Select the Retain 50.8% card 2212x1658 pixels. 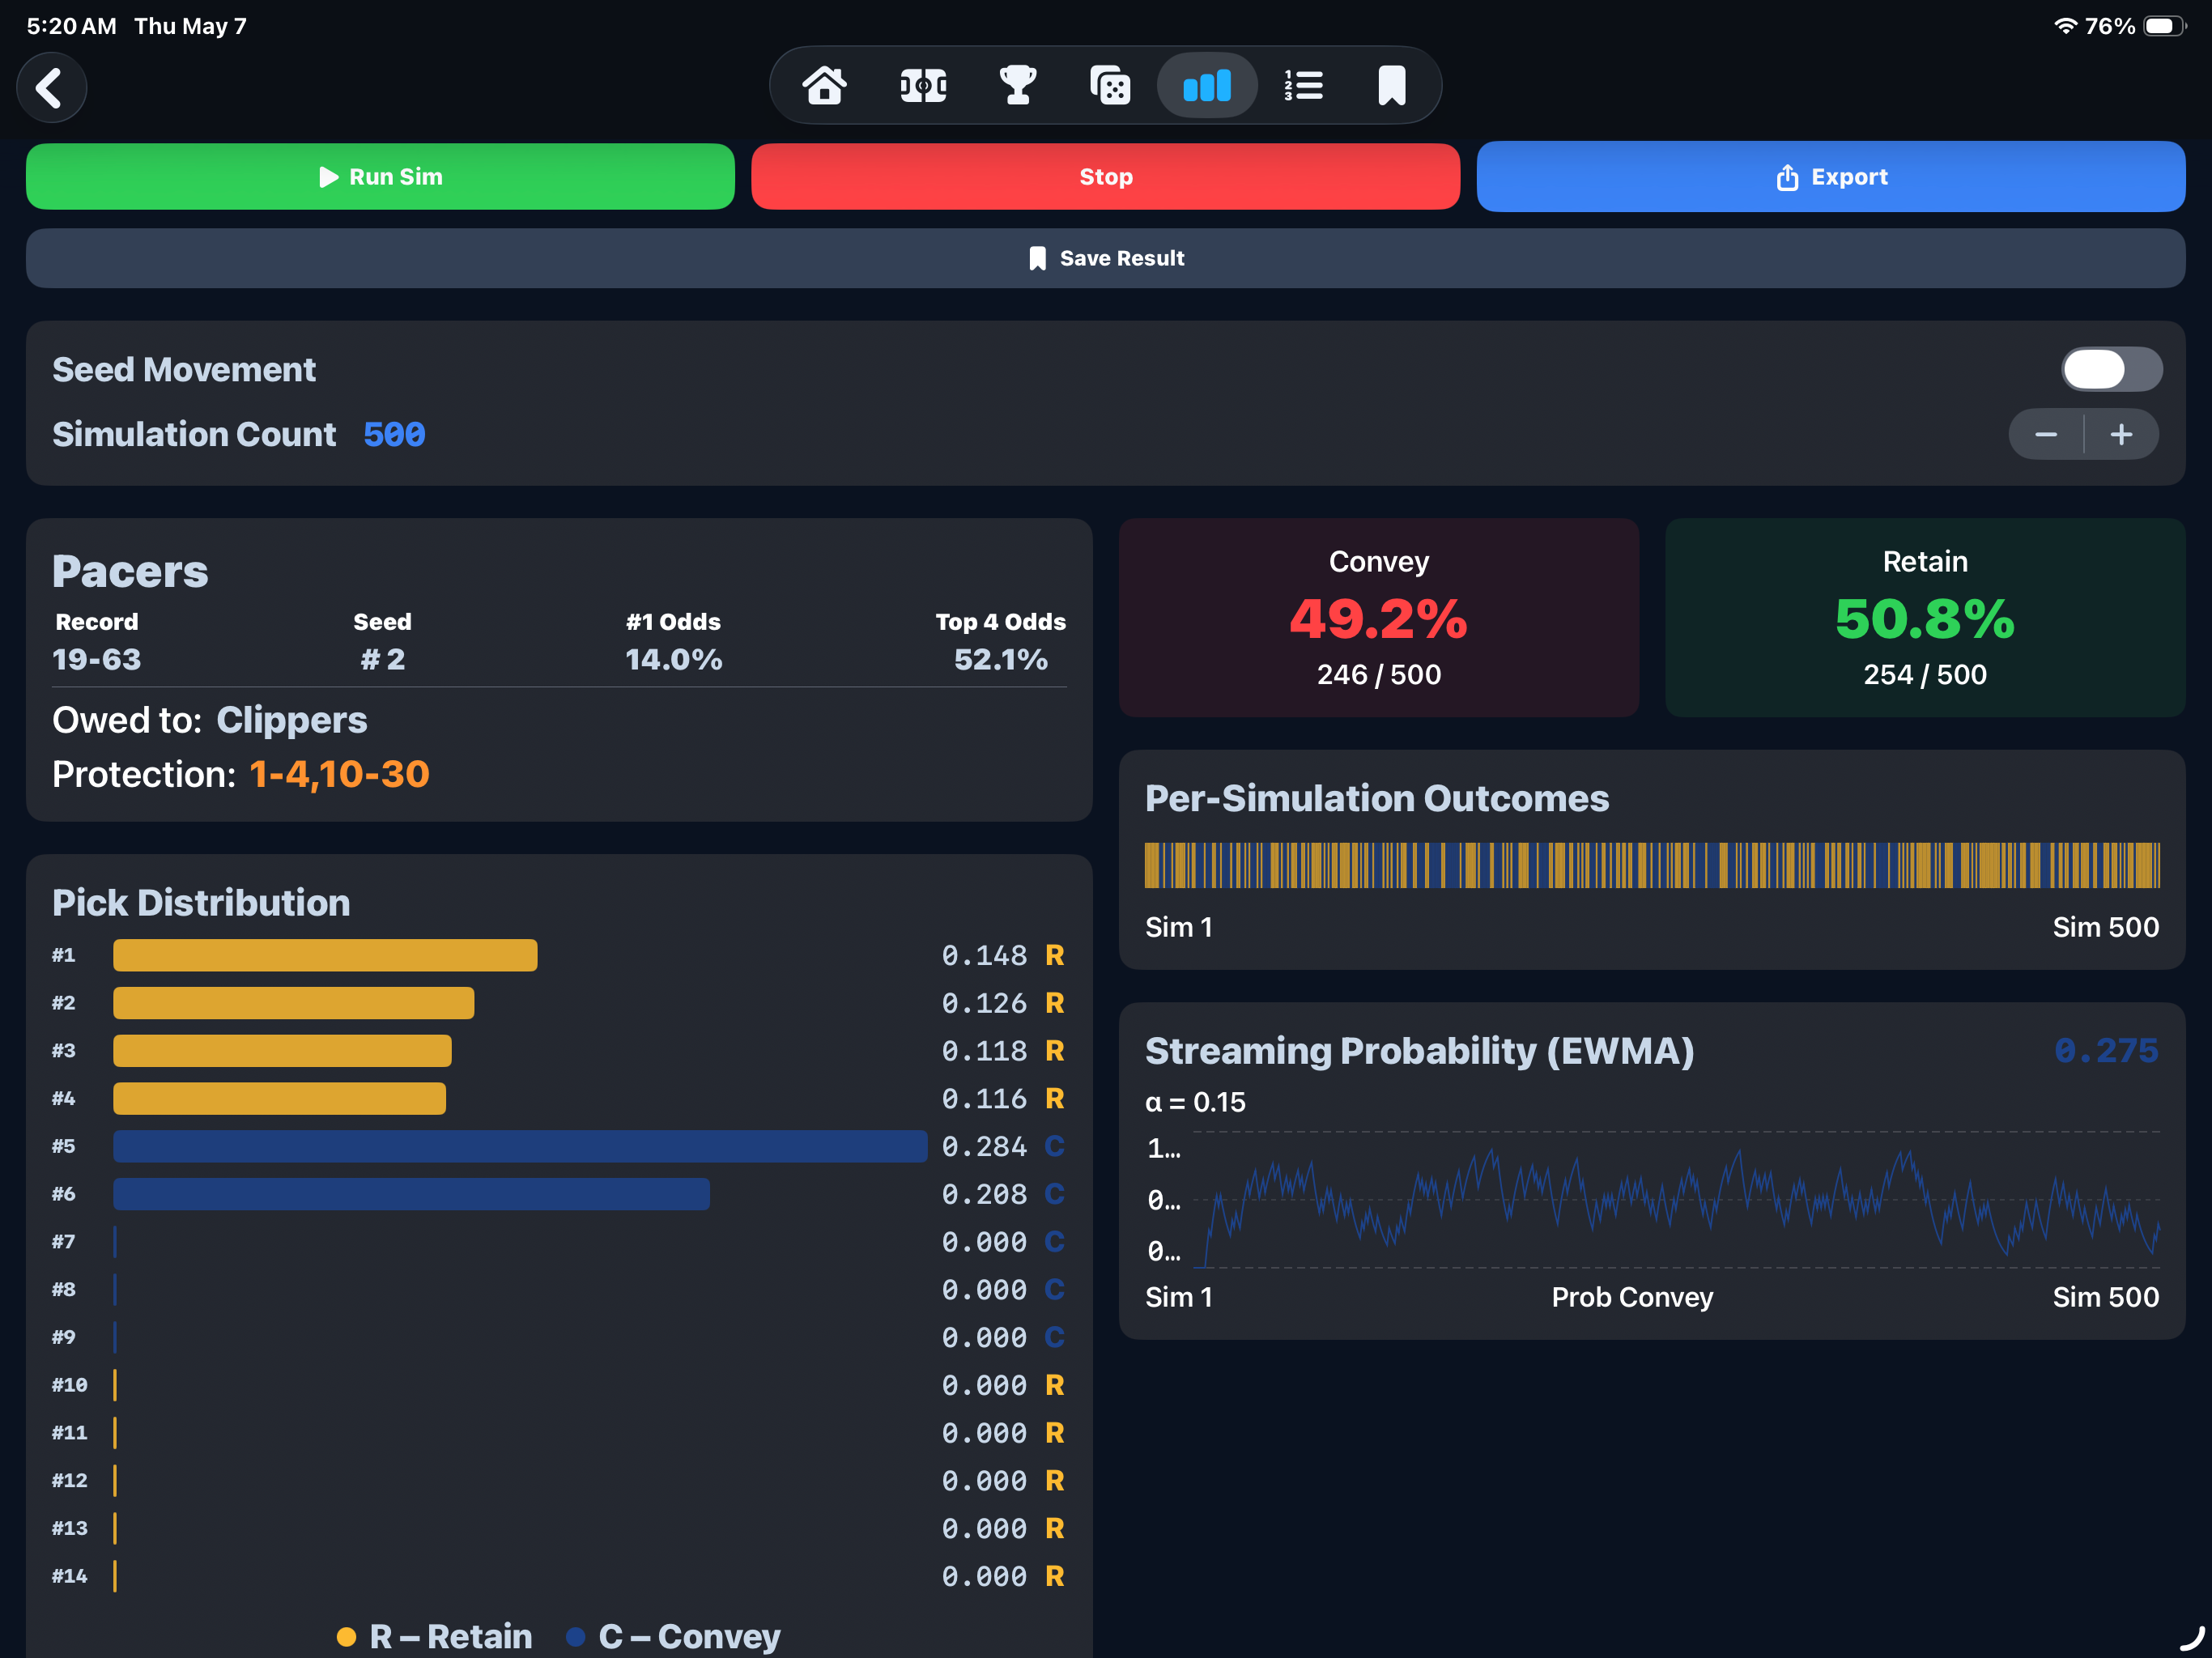pyautogui.click(x=1924, y=618)
